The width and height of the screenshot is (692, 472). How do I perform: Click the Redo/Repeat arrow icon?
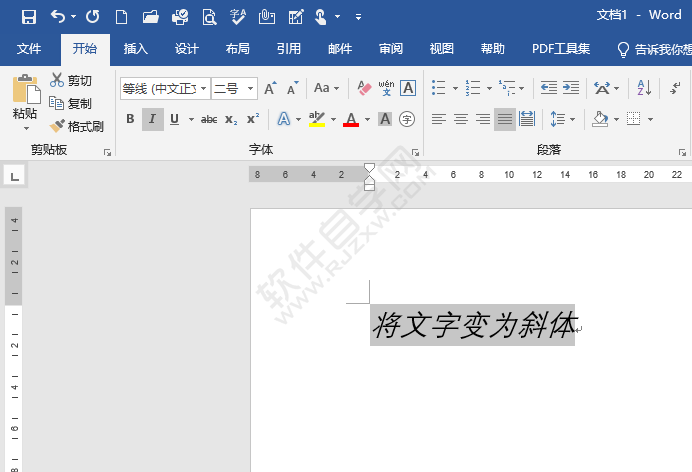coord(93,17)
